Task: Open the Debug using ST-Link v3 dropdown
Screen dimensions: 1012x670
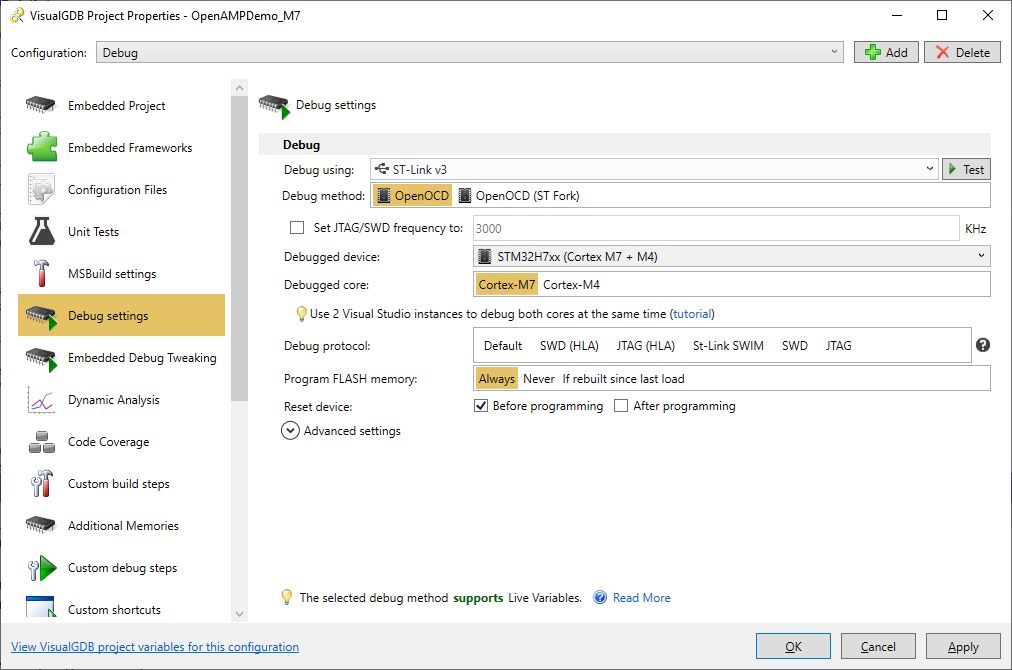Action: (x=654, y=169)
